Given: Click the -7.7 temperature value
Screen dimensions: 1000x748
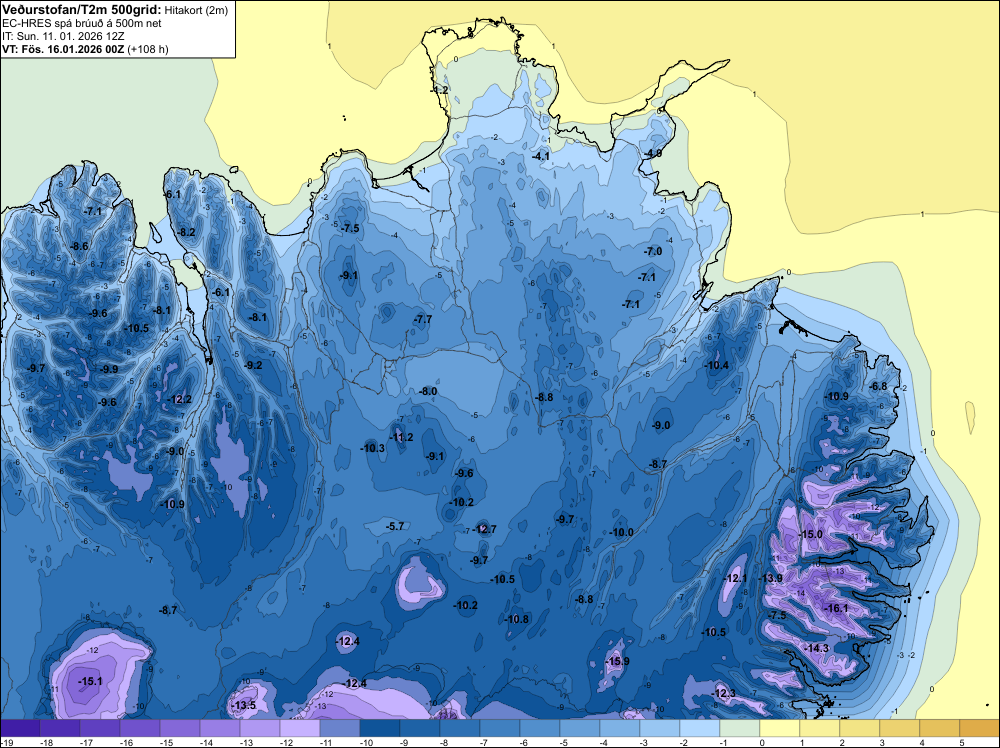Looking at the screenshot, I should pos(423,319).
